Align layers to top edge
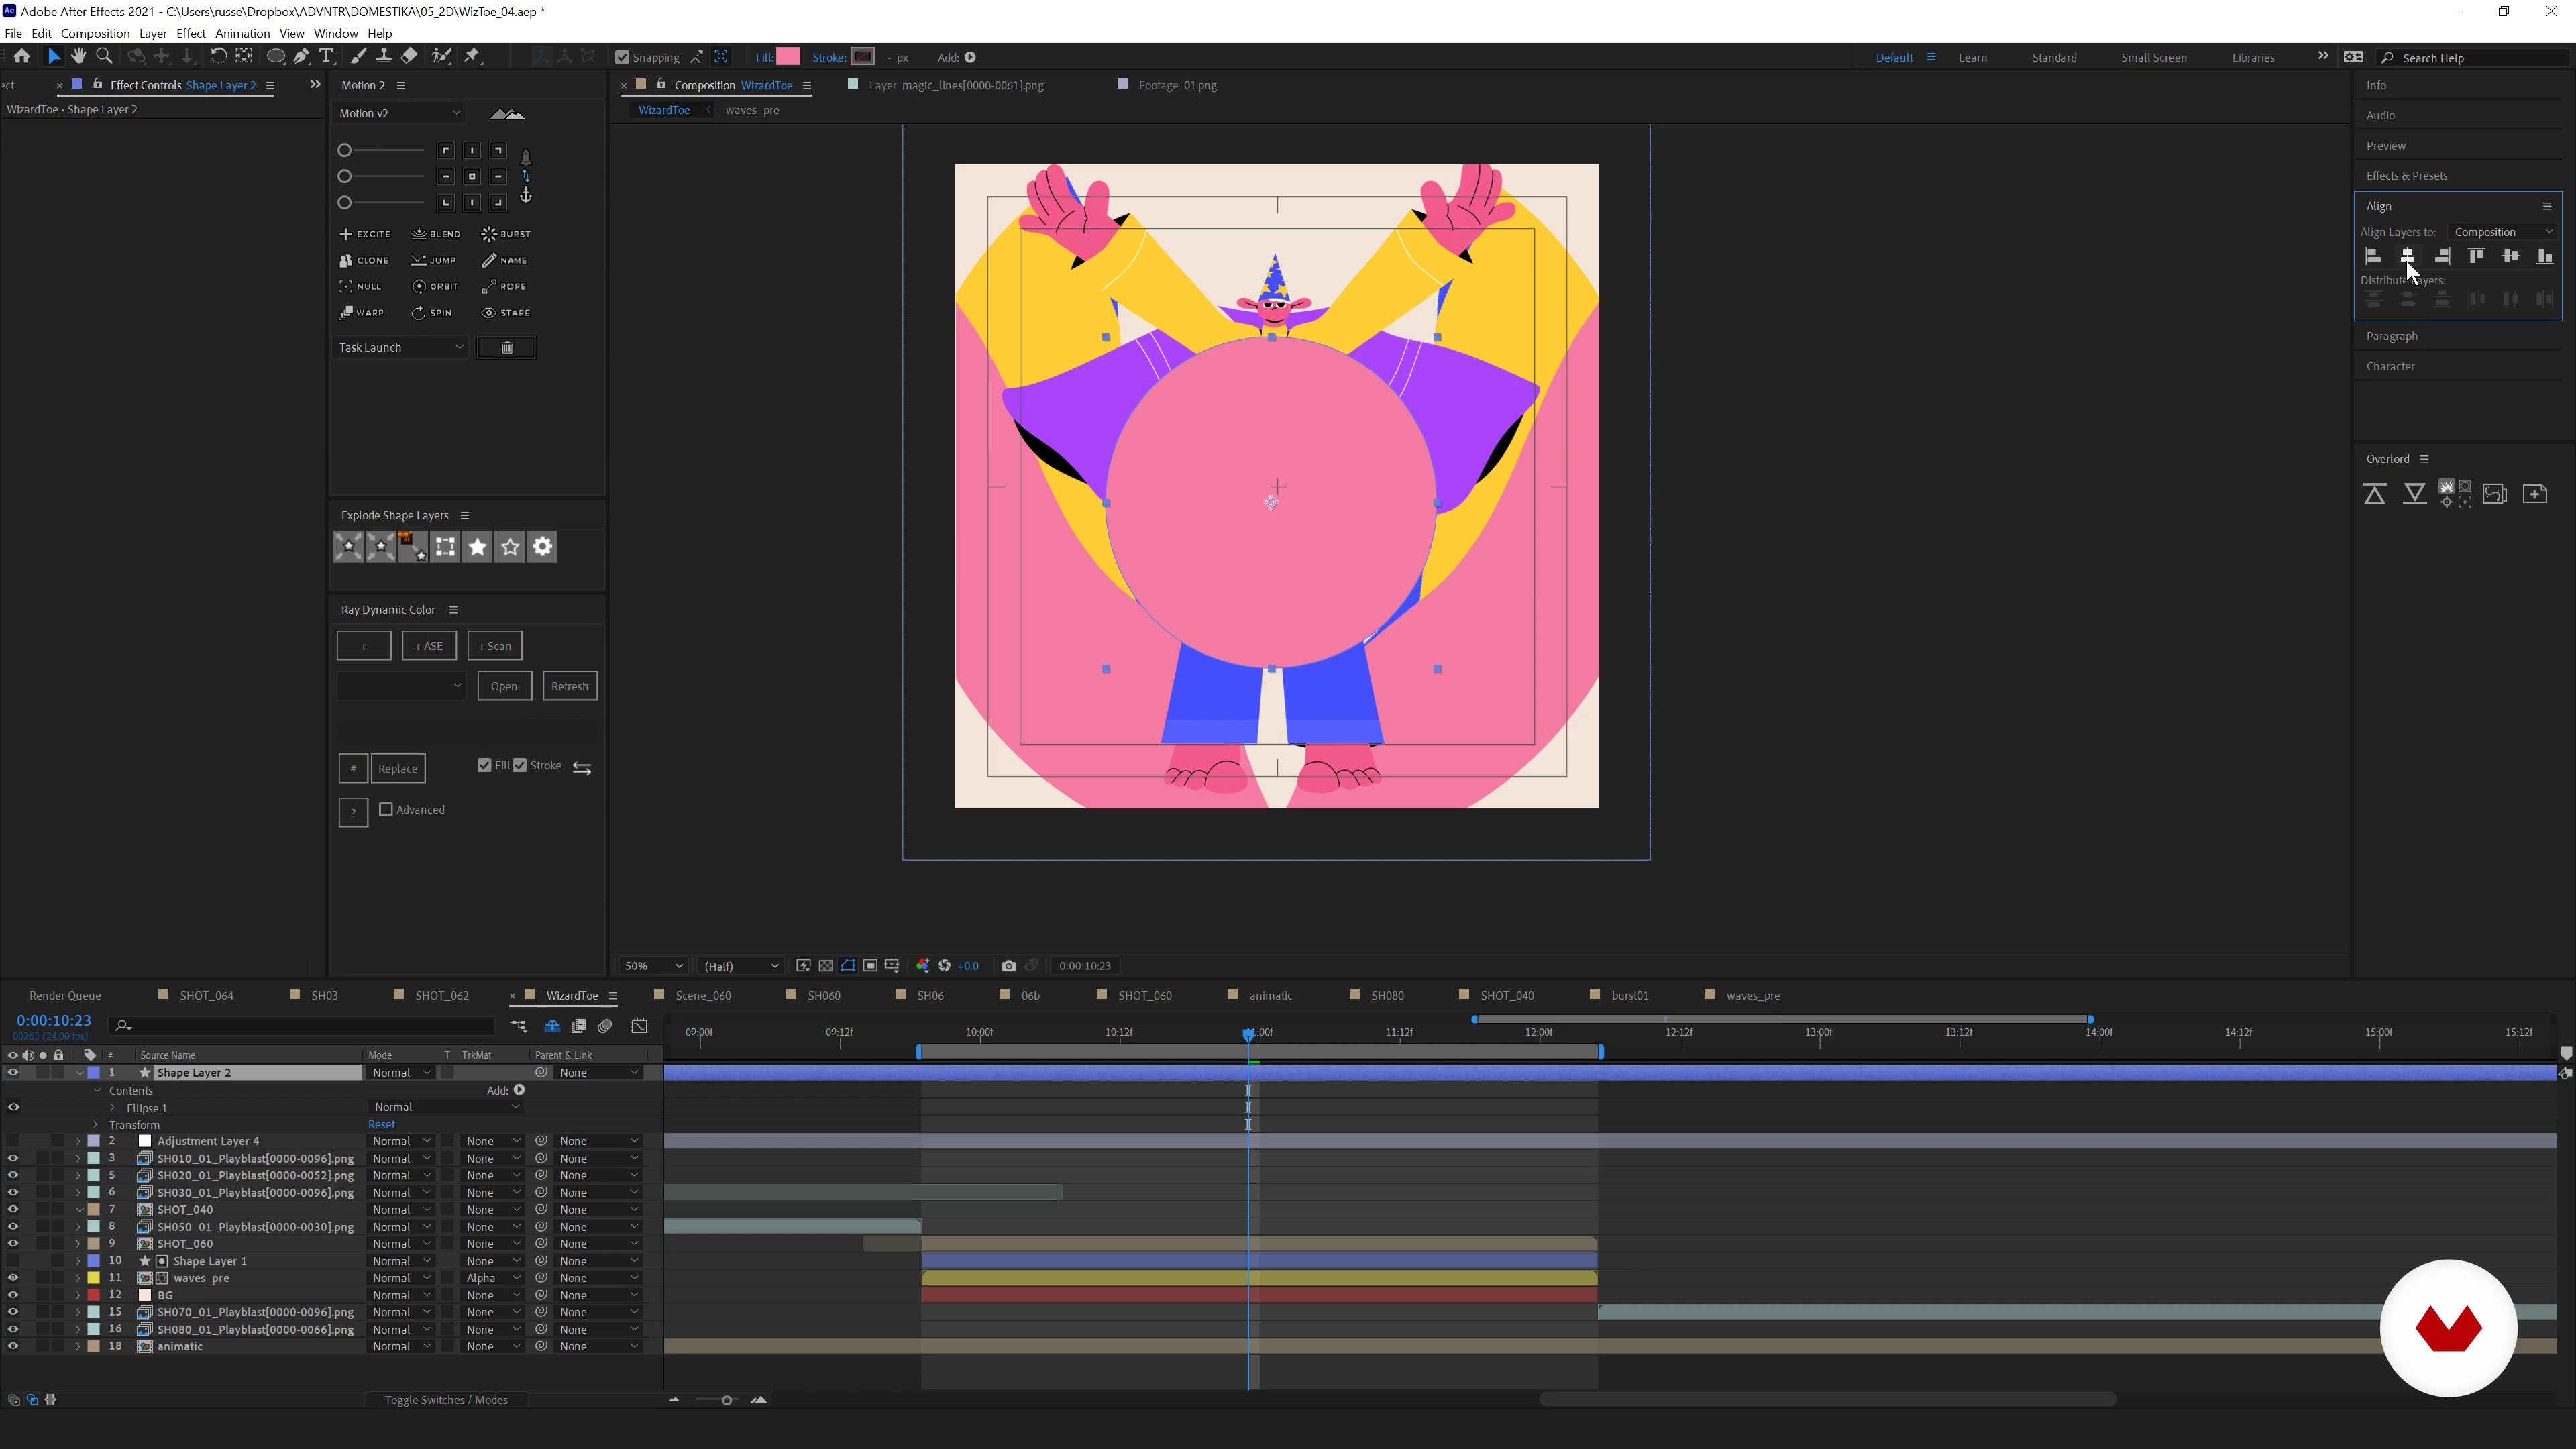Image resolution: width=2576 pixels, height=1449 pixels. [x=2476, y=256]
